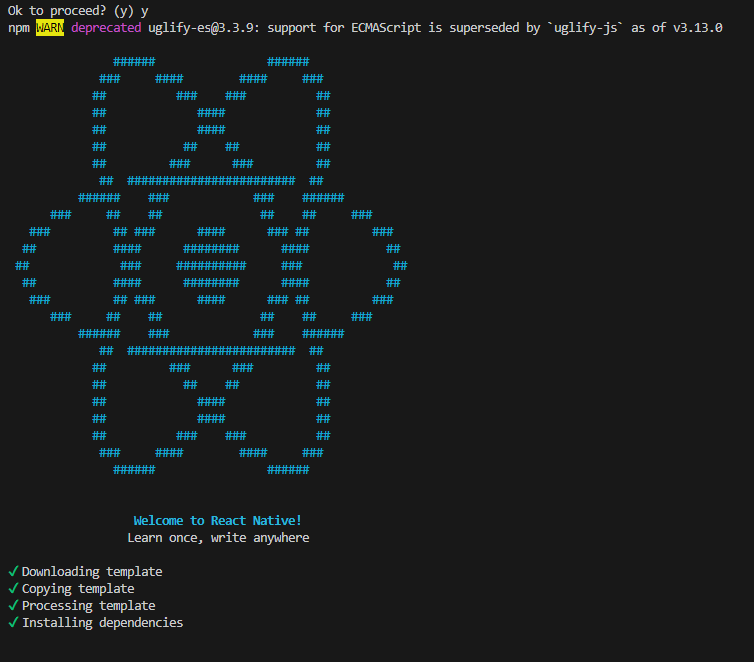Viewport: 754px width, 662px height.
Task: Click the "`uglify-js`" text in warning
Action: tap(585, 28)
